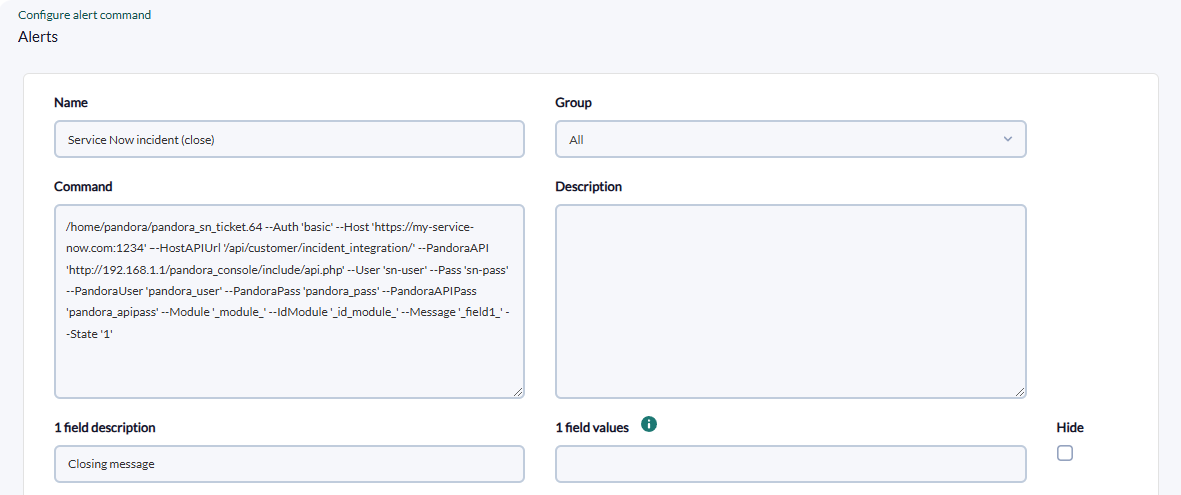1181x495 pixels.
Task: Select the Closing message input field
Action: (x=289, y=464)
